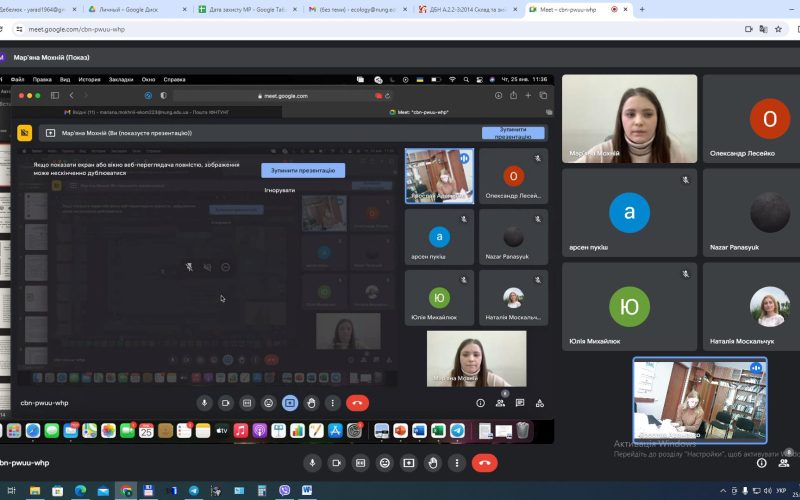Open Файл in the Mac menu bar
Screen dimensions: 800x500
(17, 80)
